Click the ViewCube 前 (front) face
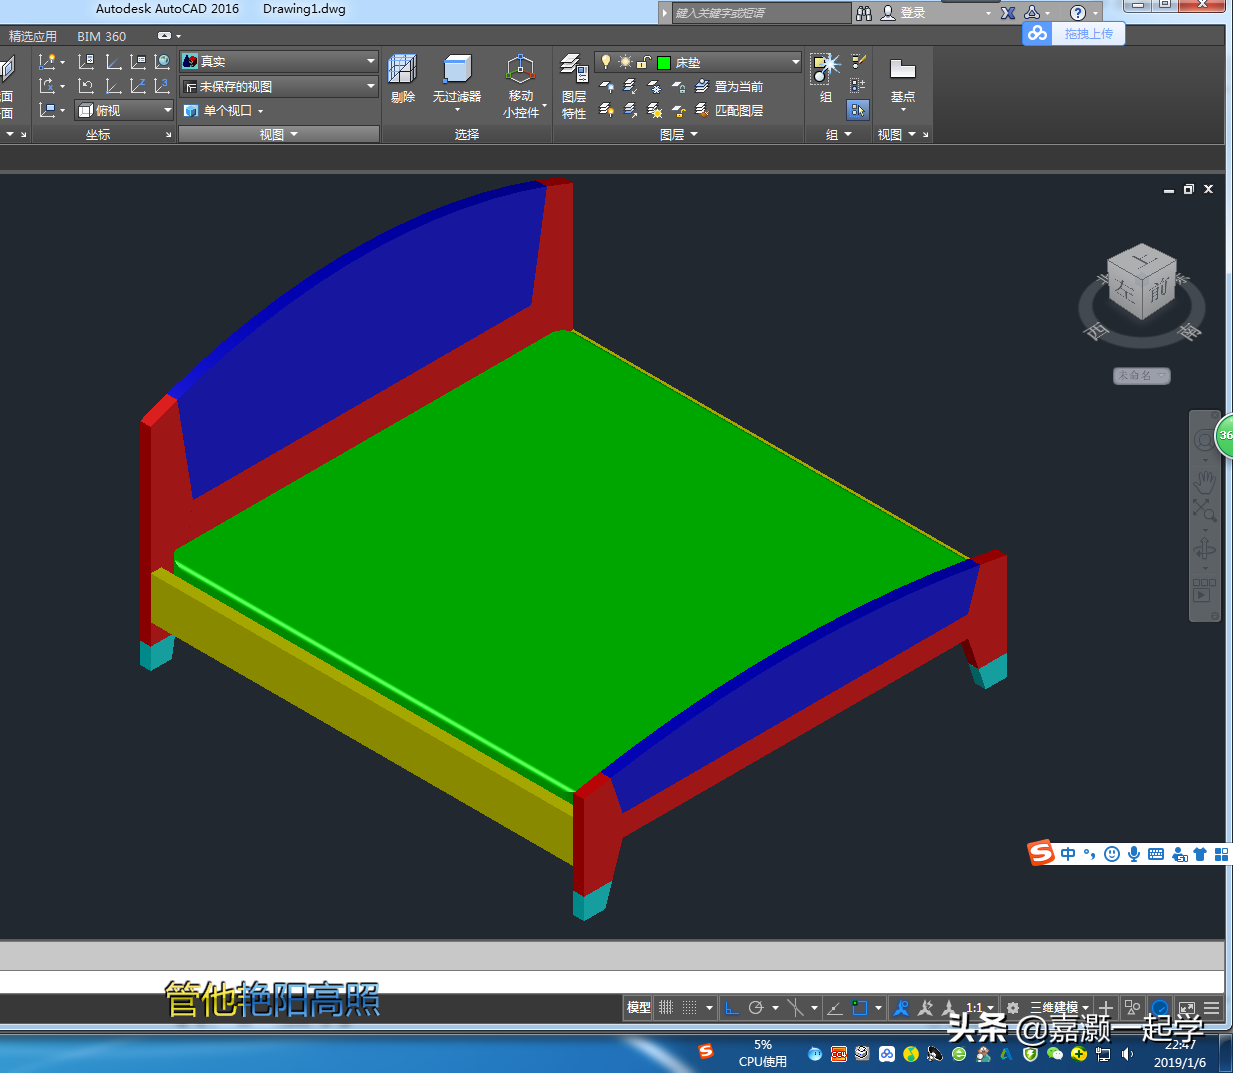 (x=1158, y=290)
